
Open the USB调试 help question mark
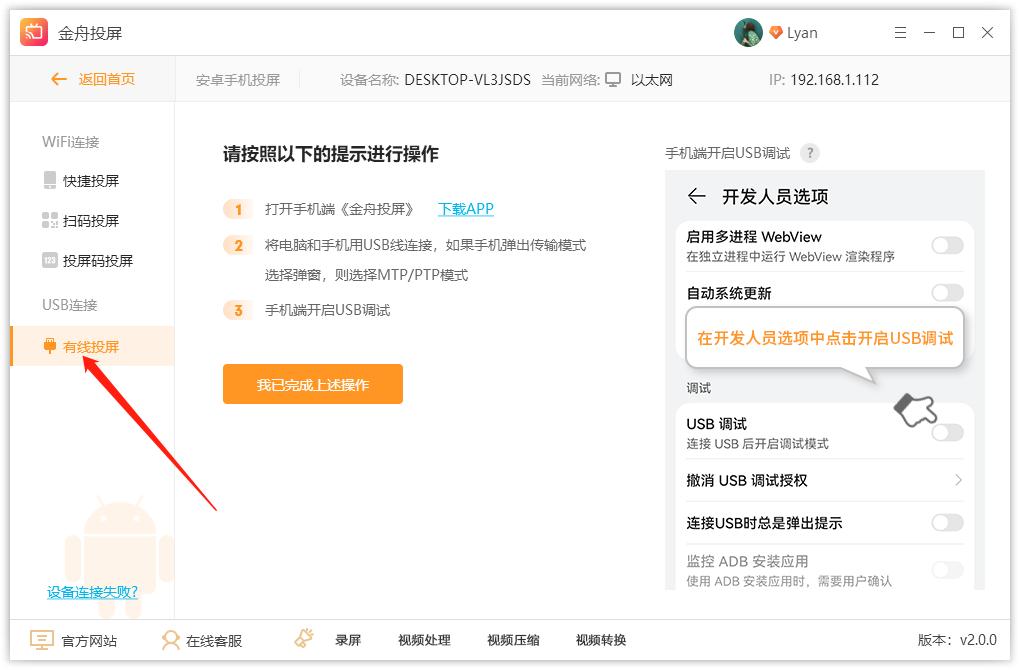click(810, 153)
